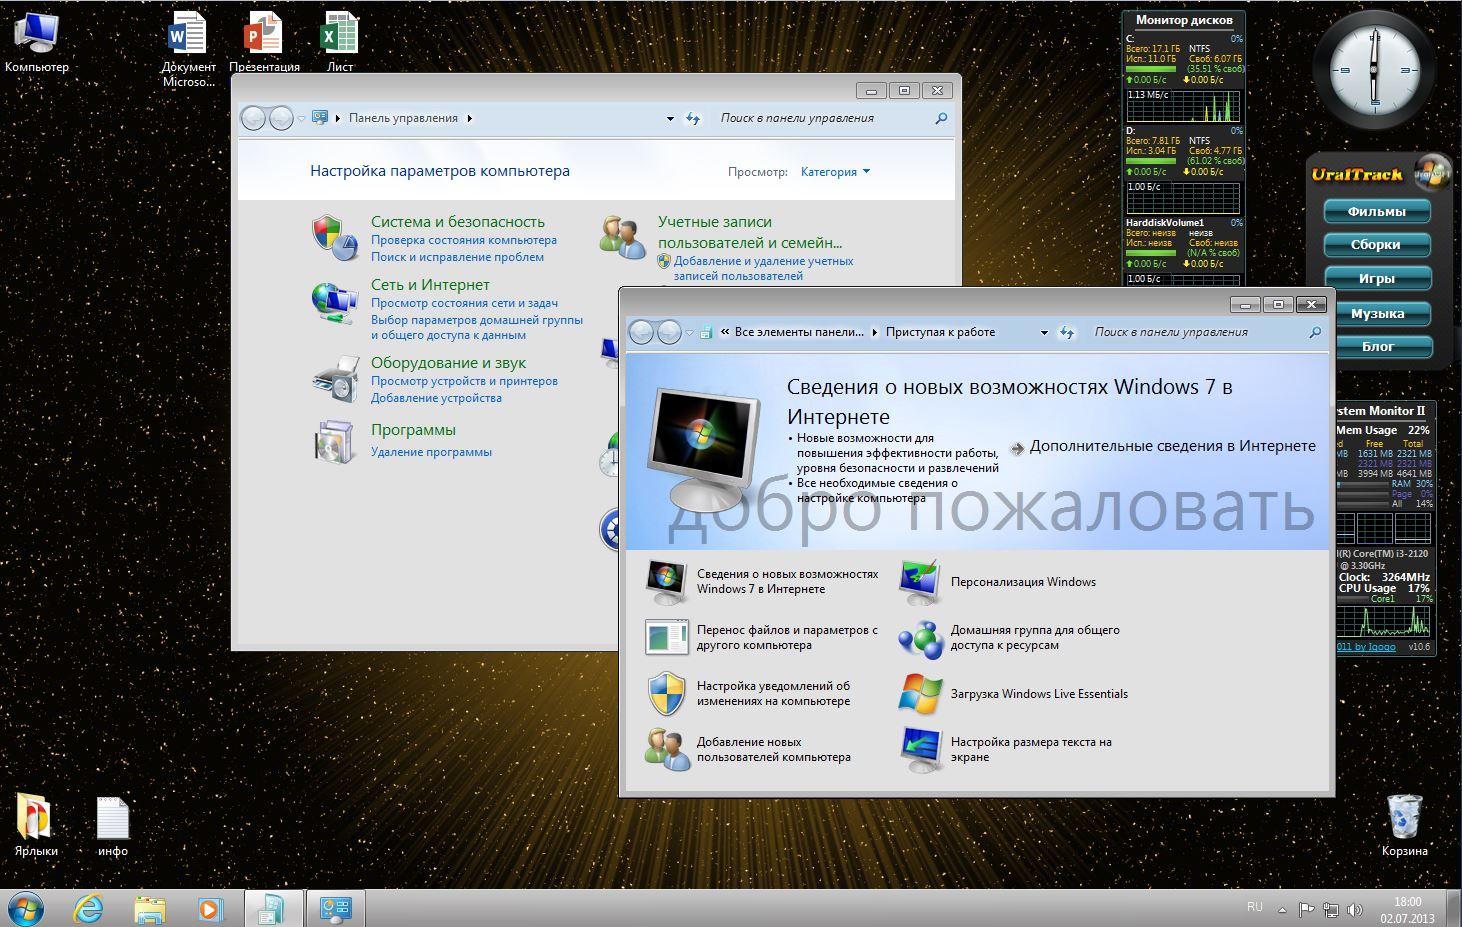
Task: Expand the address history dropdown in Панель управления
Action: click(x=670, y=118)
